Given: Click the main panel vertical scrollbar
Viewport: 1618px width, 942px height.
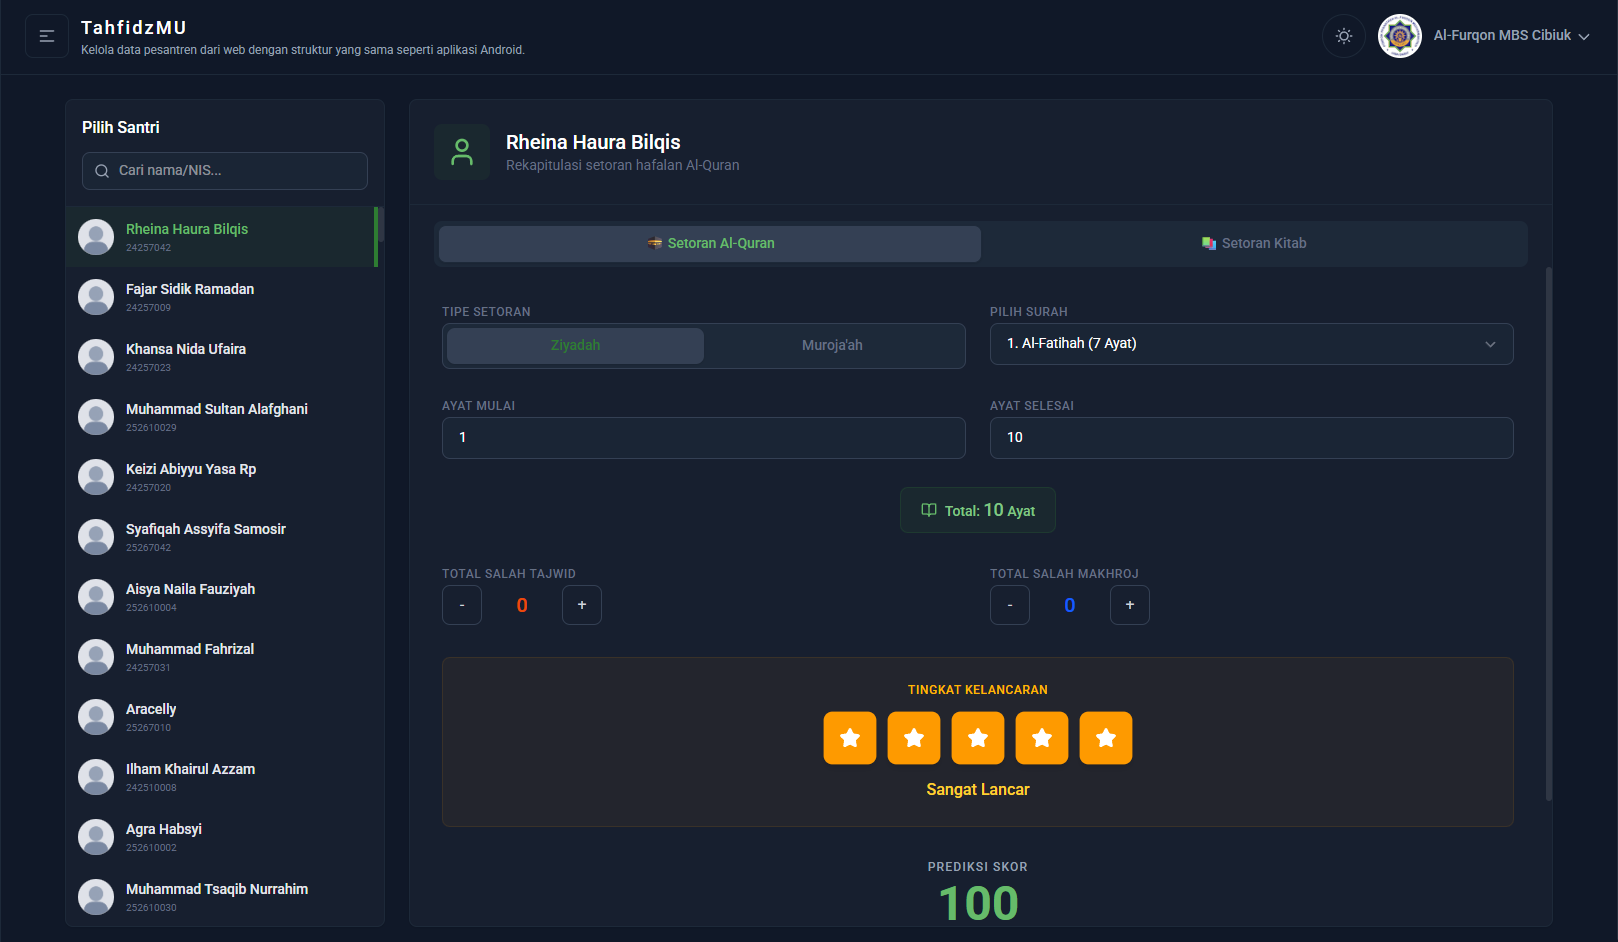Looking at the screenshot, I should pyautogui.click(x=1549, y=534).
